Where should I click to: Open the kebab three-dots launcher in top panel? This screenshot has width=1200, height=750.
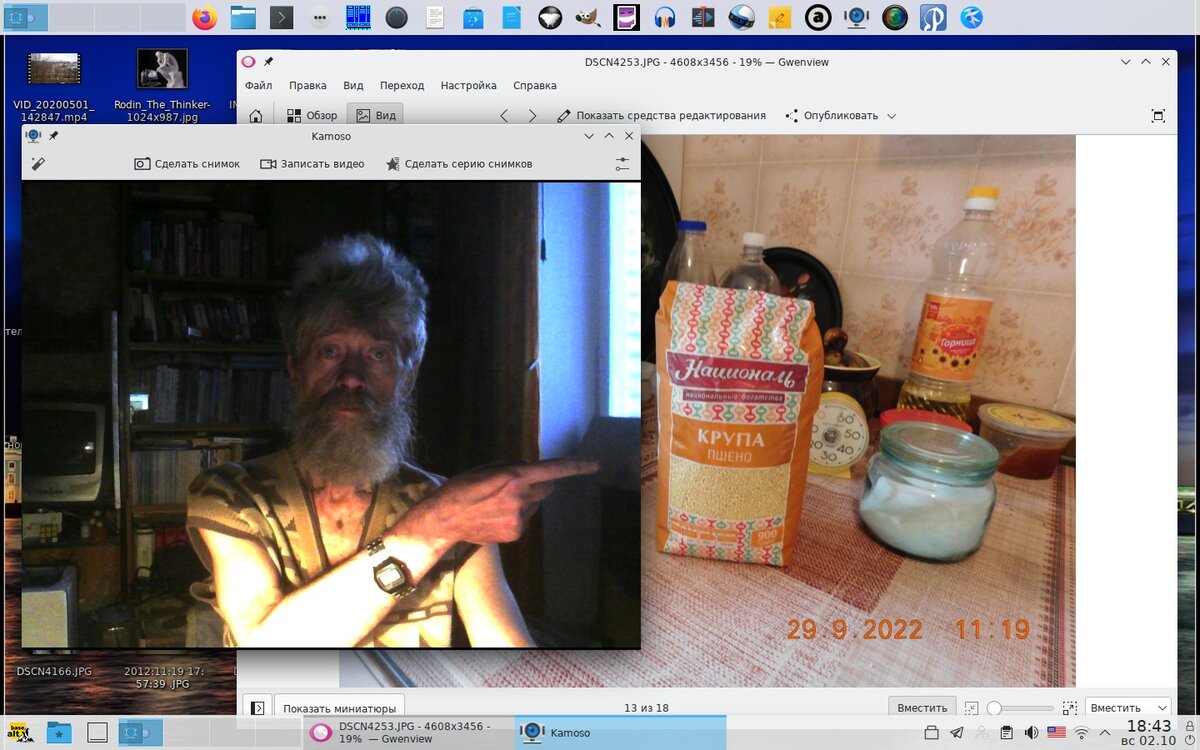coord(320,17)
